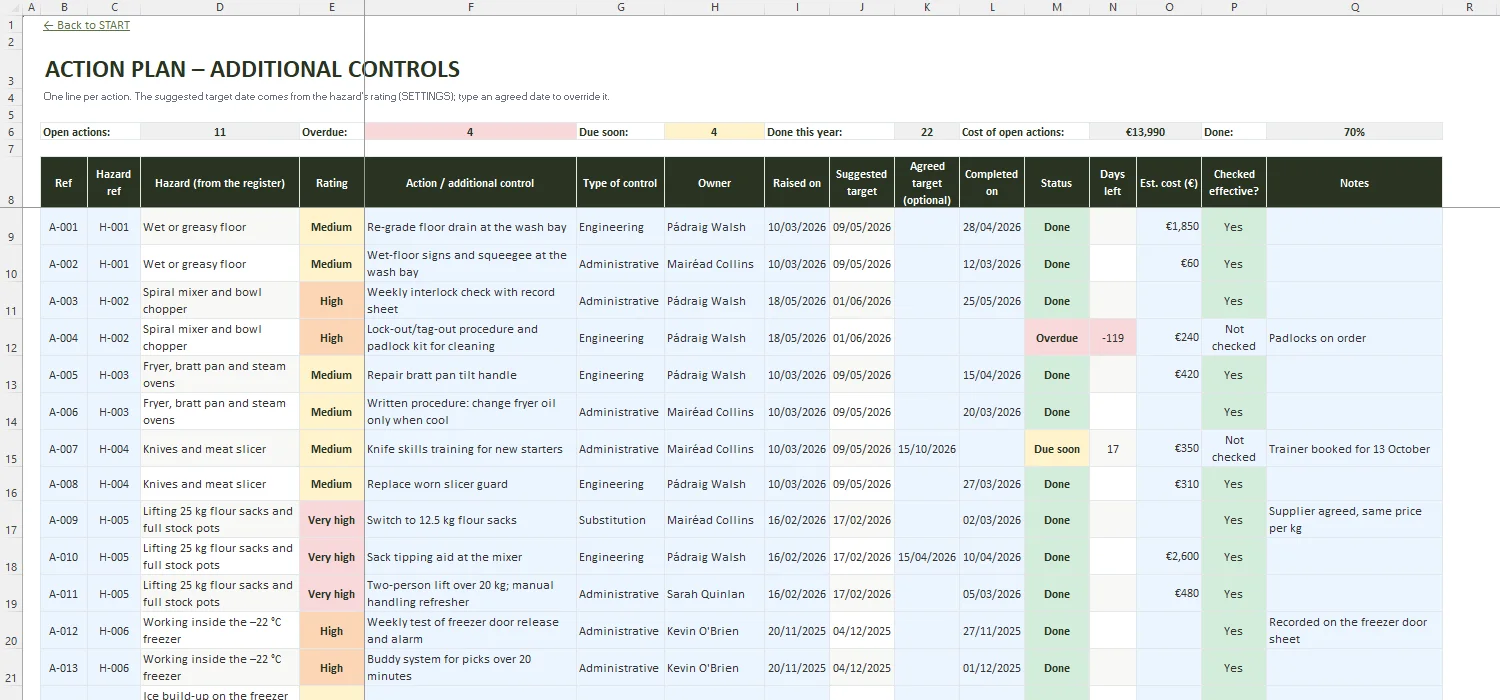Select the Done this year value 22
The width and height of the screenshot is (1500, 700).
pyautogui.click(x=927, y=132)
